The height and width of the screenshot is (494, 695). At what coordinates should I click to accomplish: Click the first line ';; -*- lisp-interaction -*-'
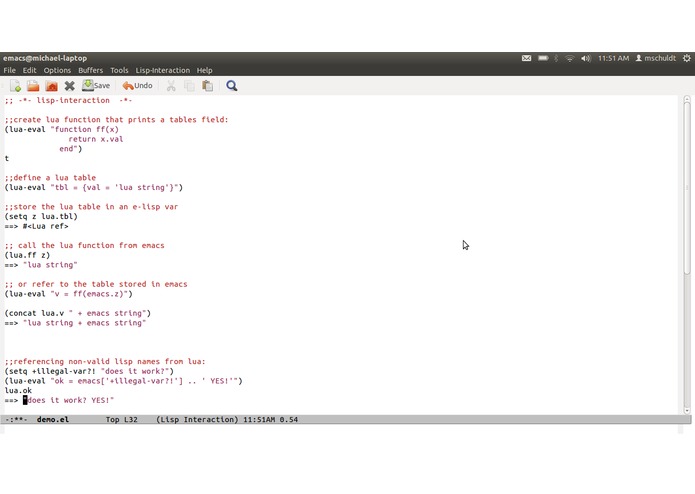click(69, 100)
